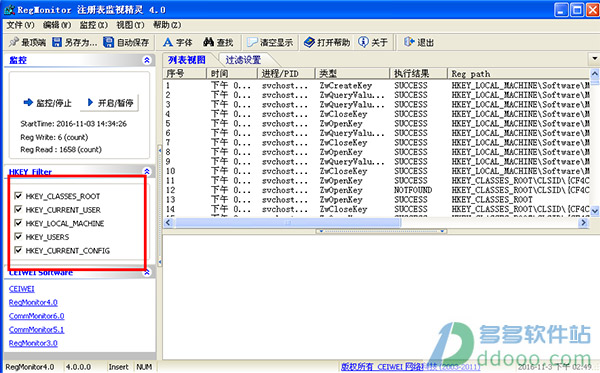Sort by the 类型 column header

352,73
